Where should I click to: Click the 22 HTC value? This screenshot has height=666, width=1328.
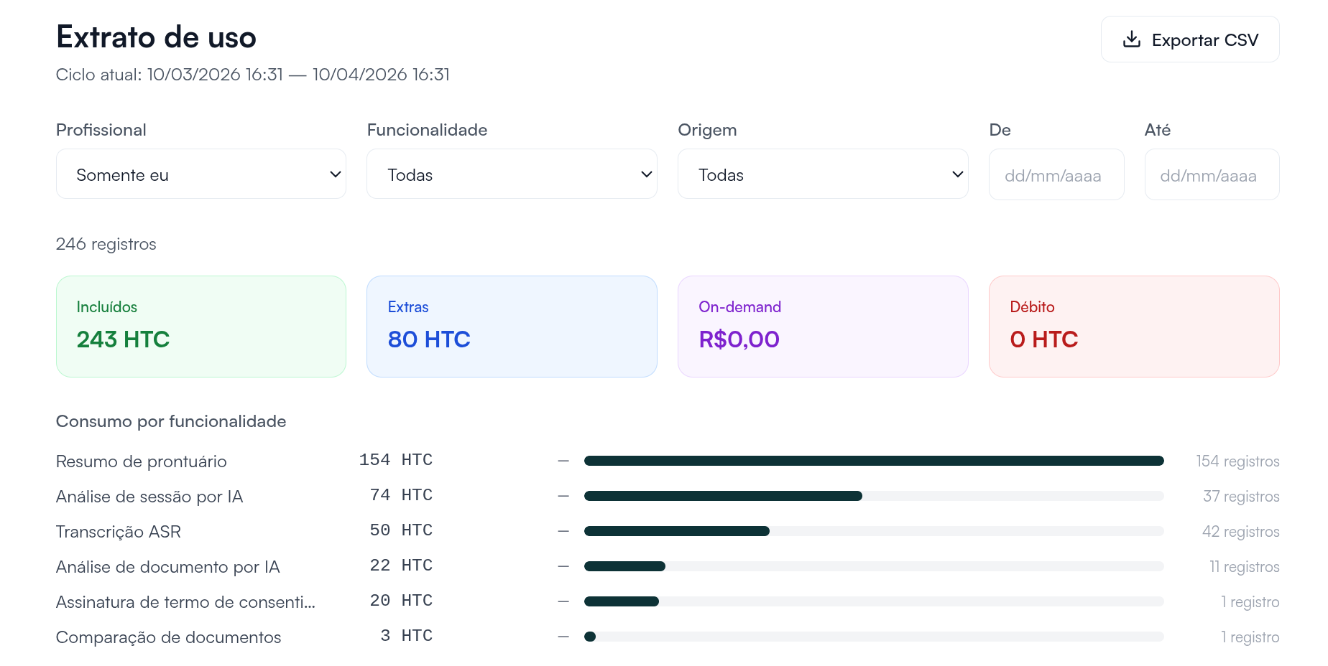tap(401, 565)
